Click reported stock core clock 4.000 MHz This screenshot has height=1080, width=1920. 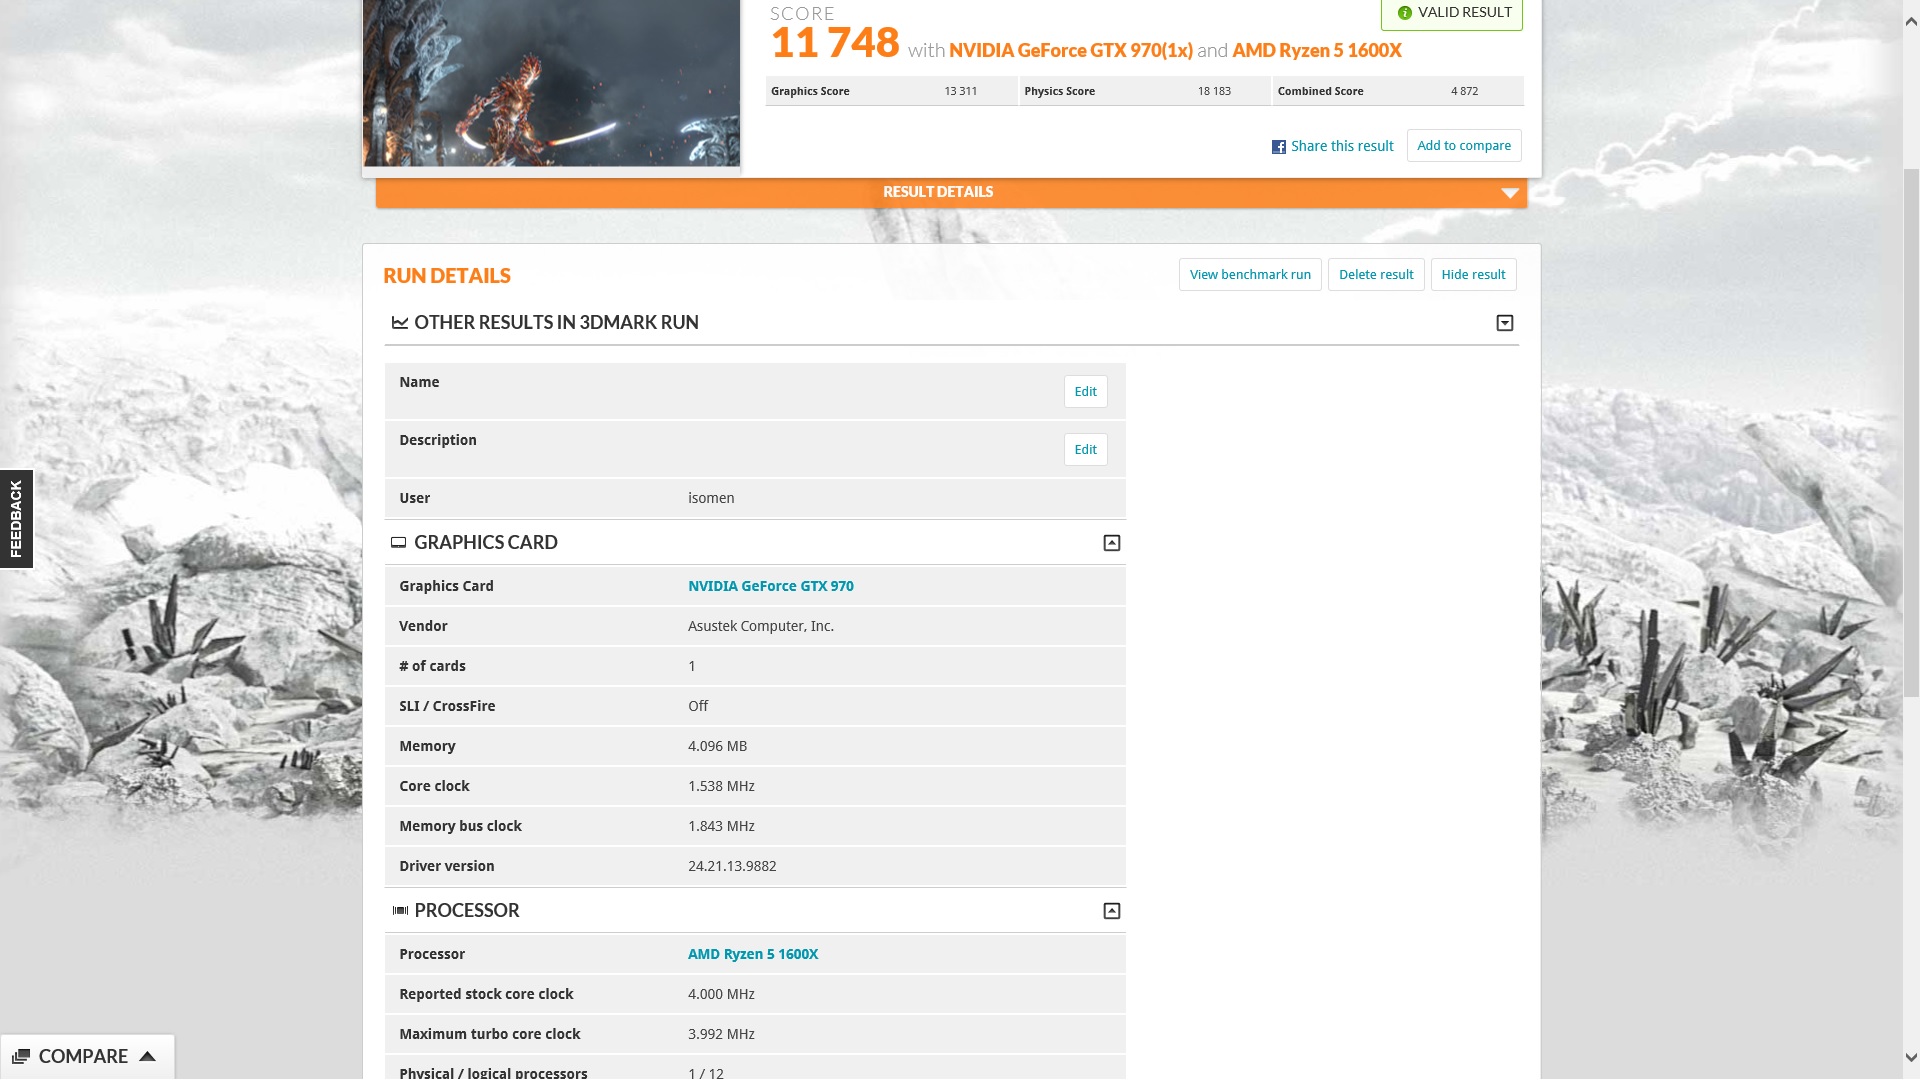(721, 994)
